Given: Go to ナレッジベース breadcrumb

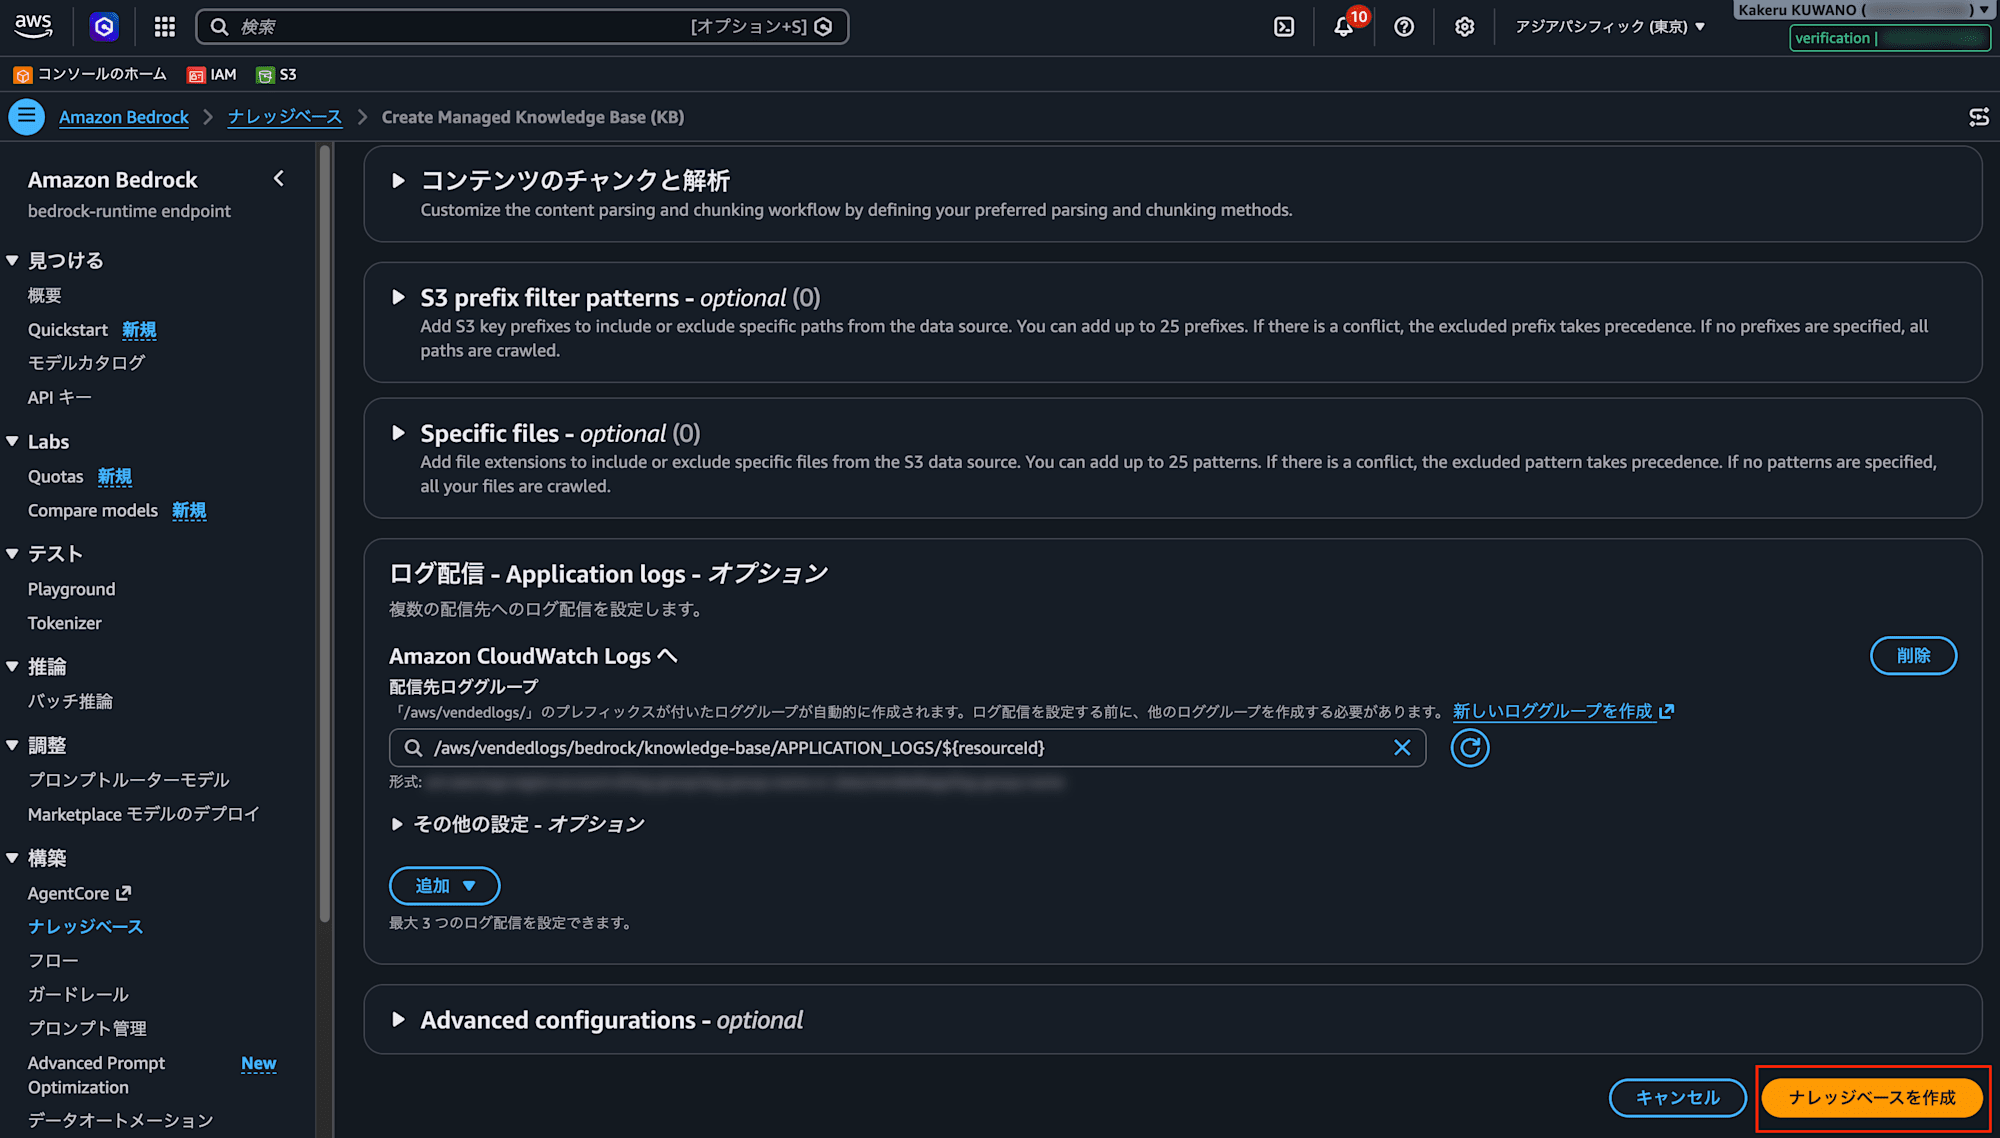Looking at the screenshot, I should [x=285, y=117].
